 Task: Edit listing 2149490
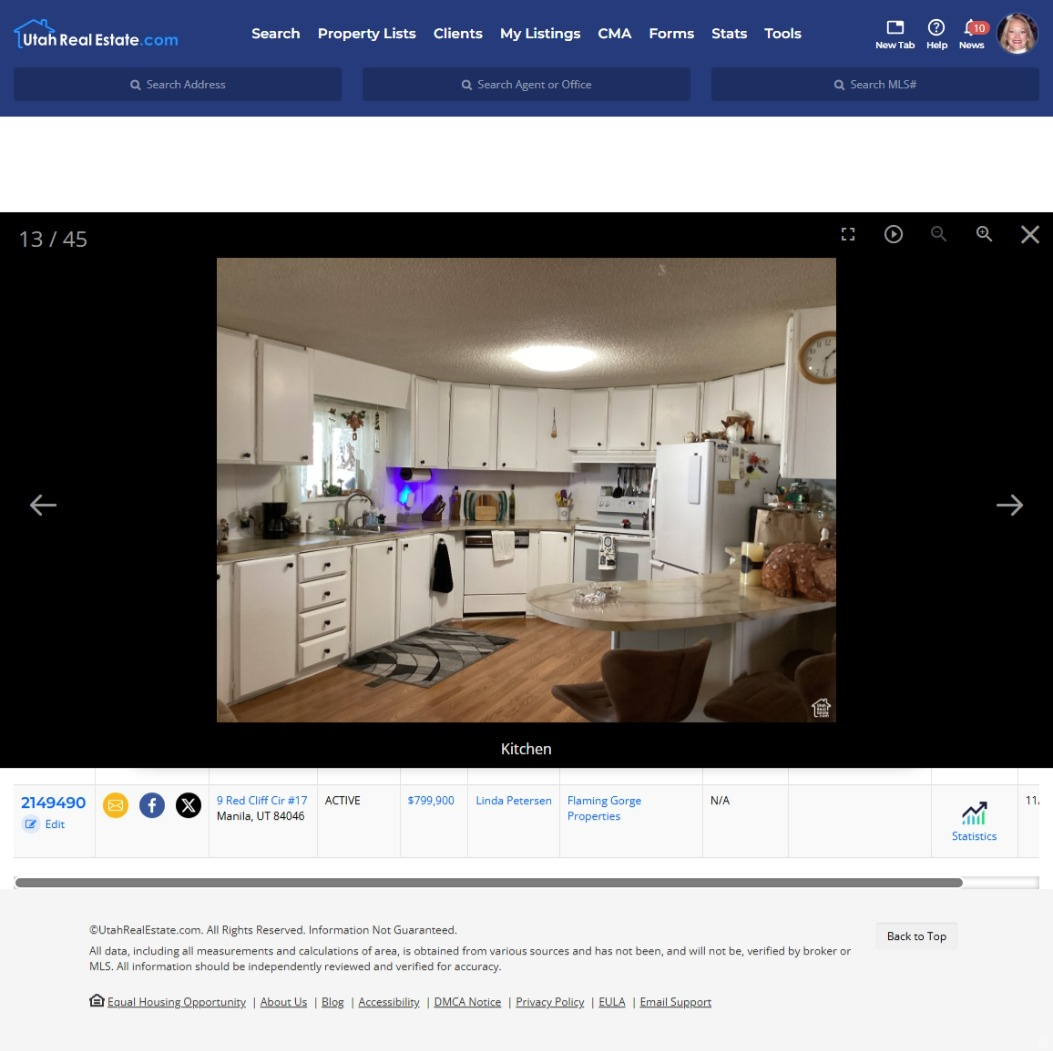(47, 823)
